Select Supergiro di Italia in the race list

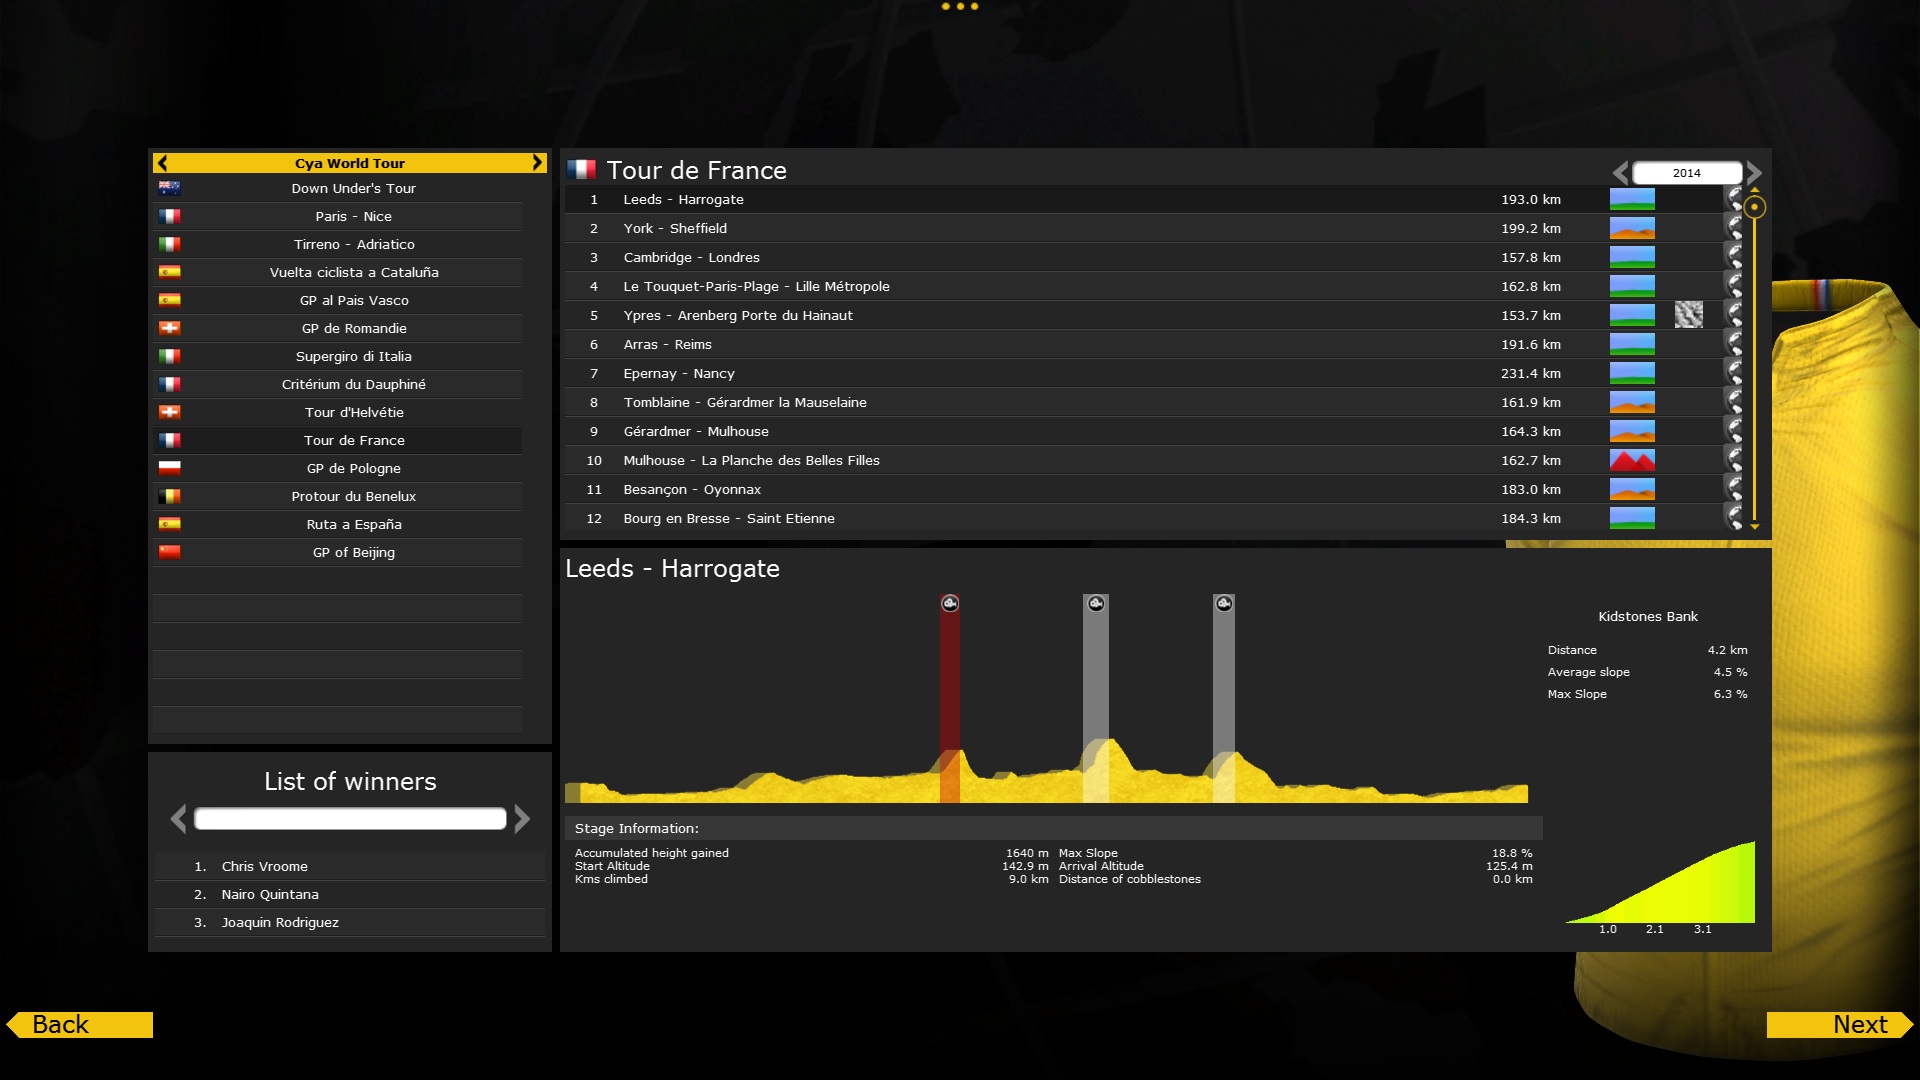[x=353, y=356]
